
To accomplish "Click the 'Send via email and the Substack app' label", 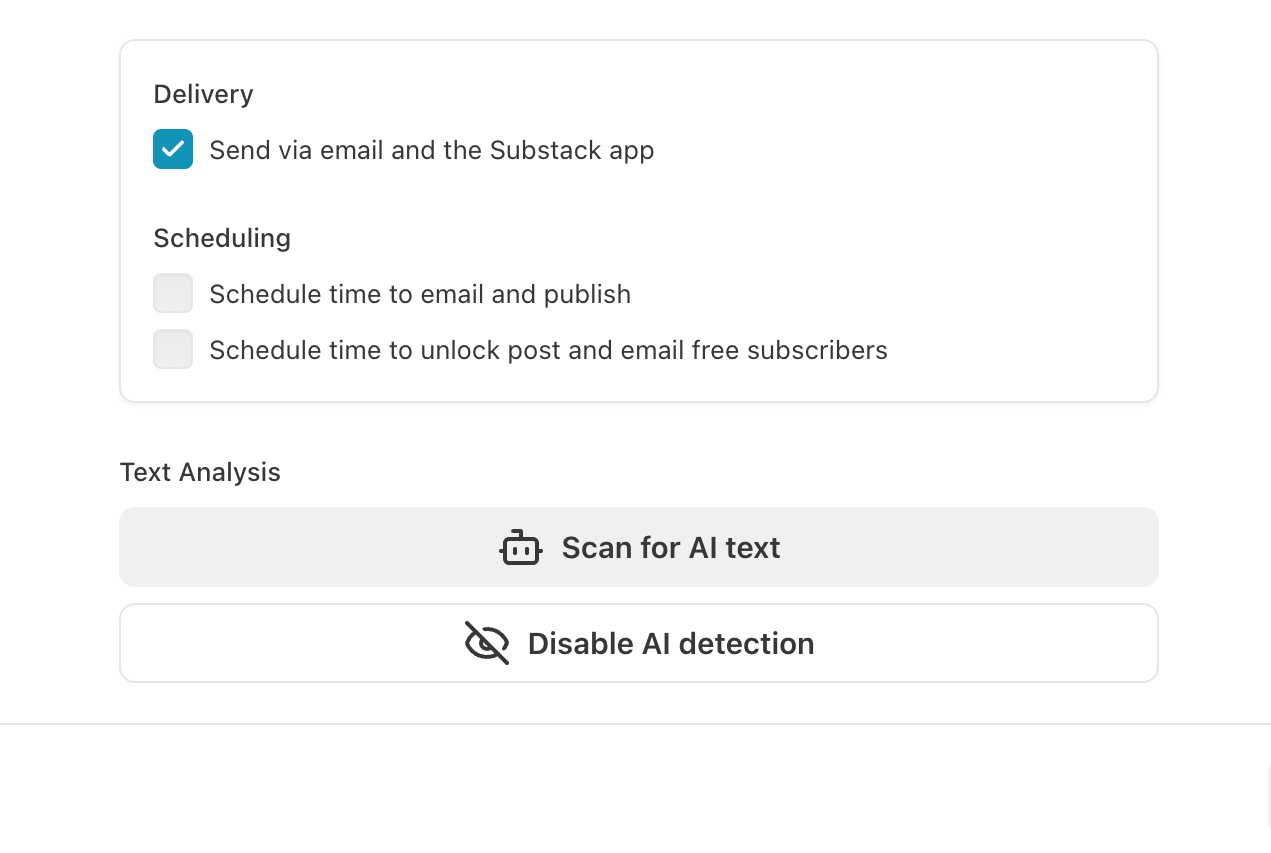I will pyautogui.click(x=432, y=150).
